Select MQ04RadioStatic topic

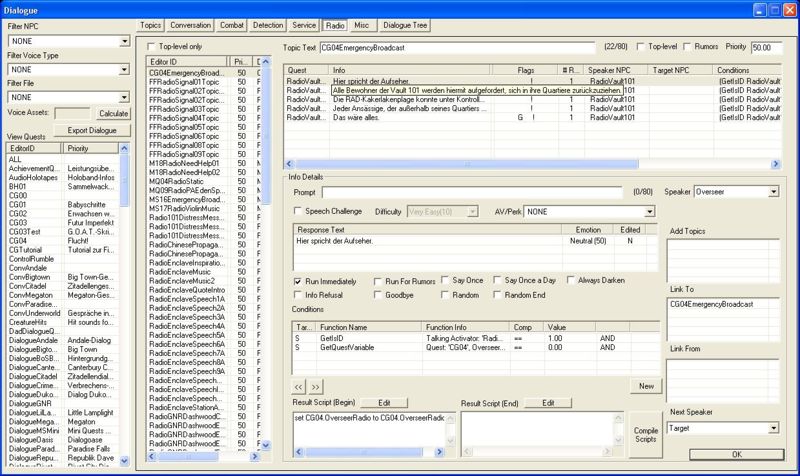coord(176,182)
